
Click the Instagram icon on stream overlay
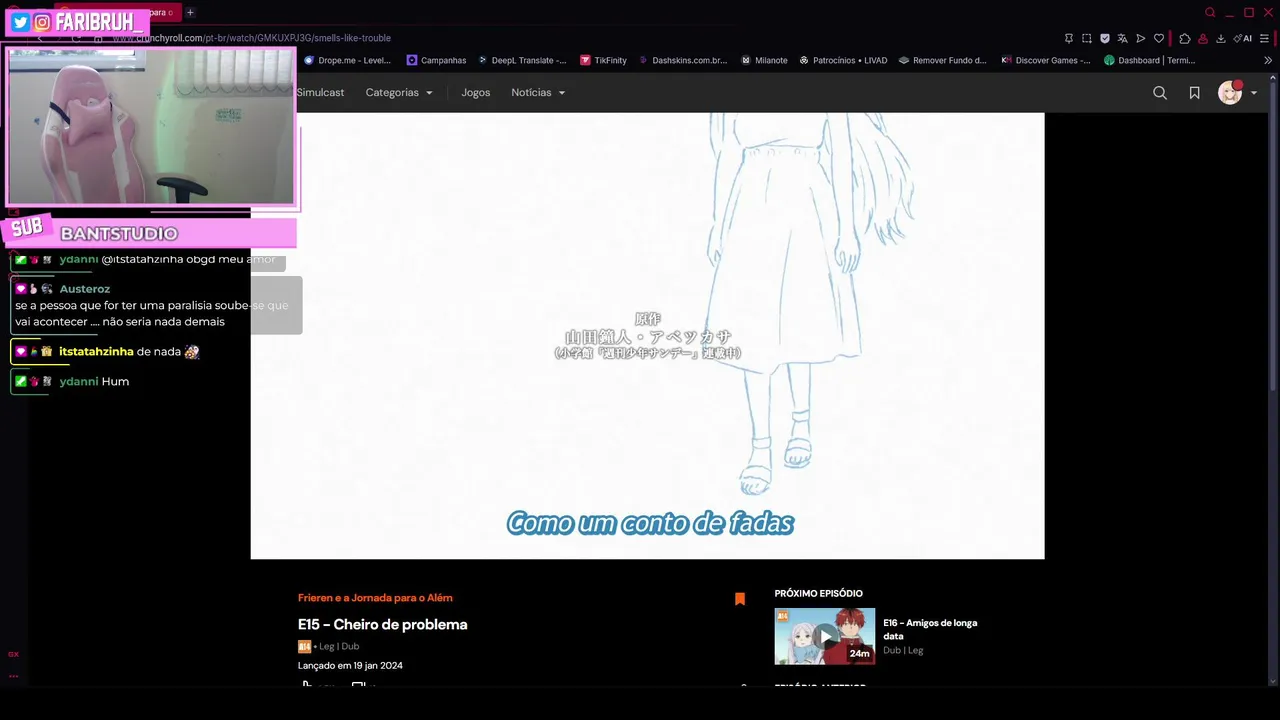[42, 22]
